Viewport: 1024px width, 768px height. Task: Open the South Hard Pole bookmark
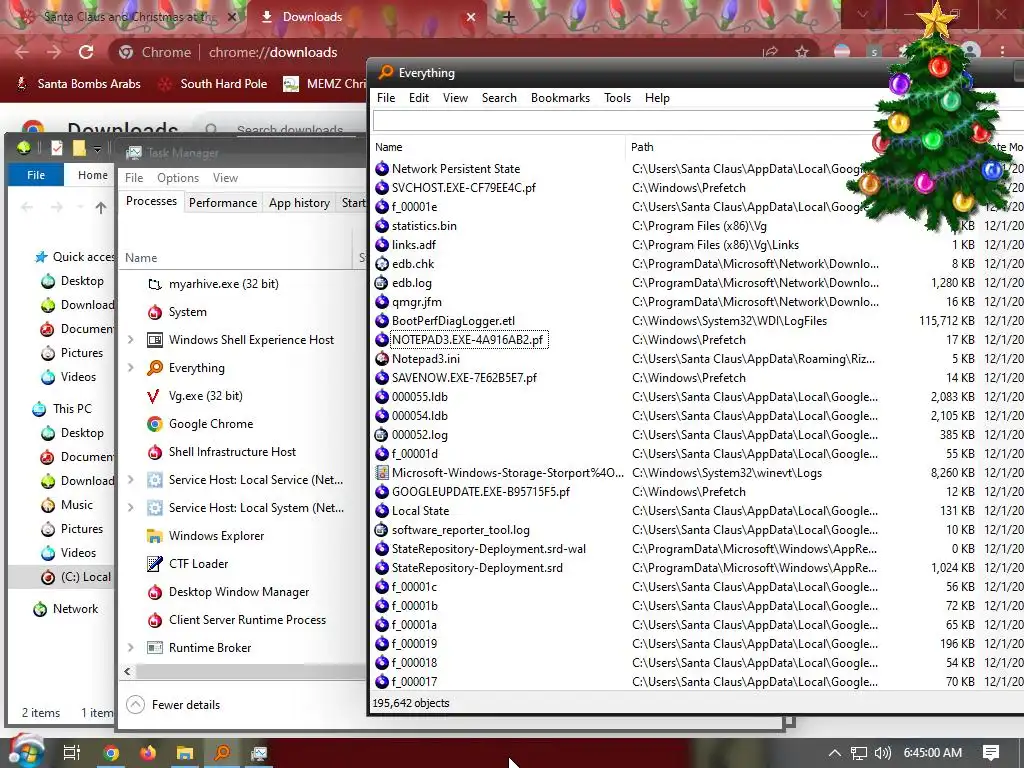pos(214,84)
